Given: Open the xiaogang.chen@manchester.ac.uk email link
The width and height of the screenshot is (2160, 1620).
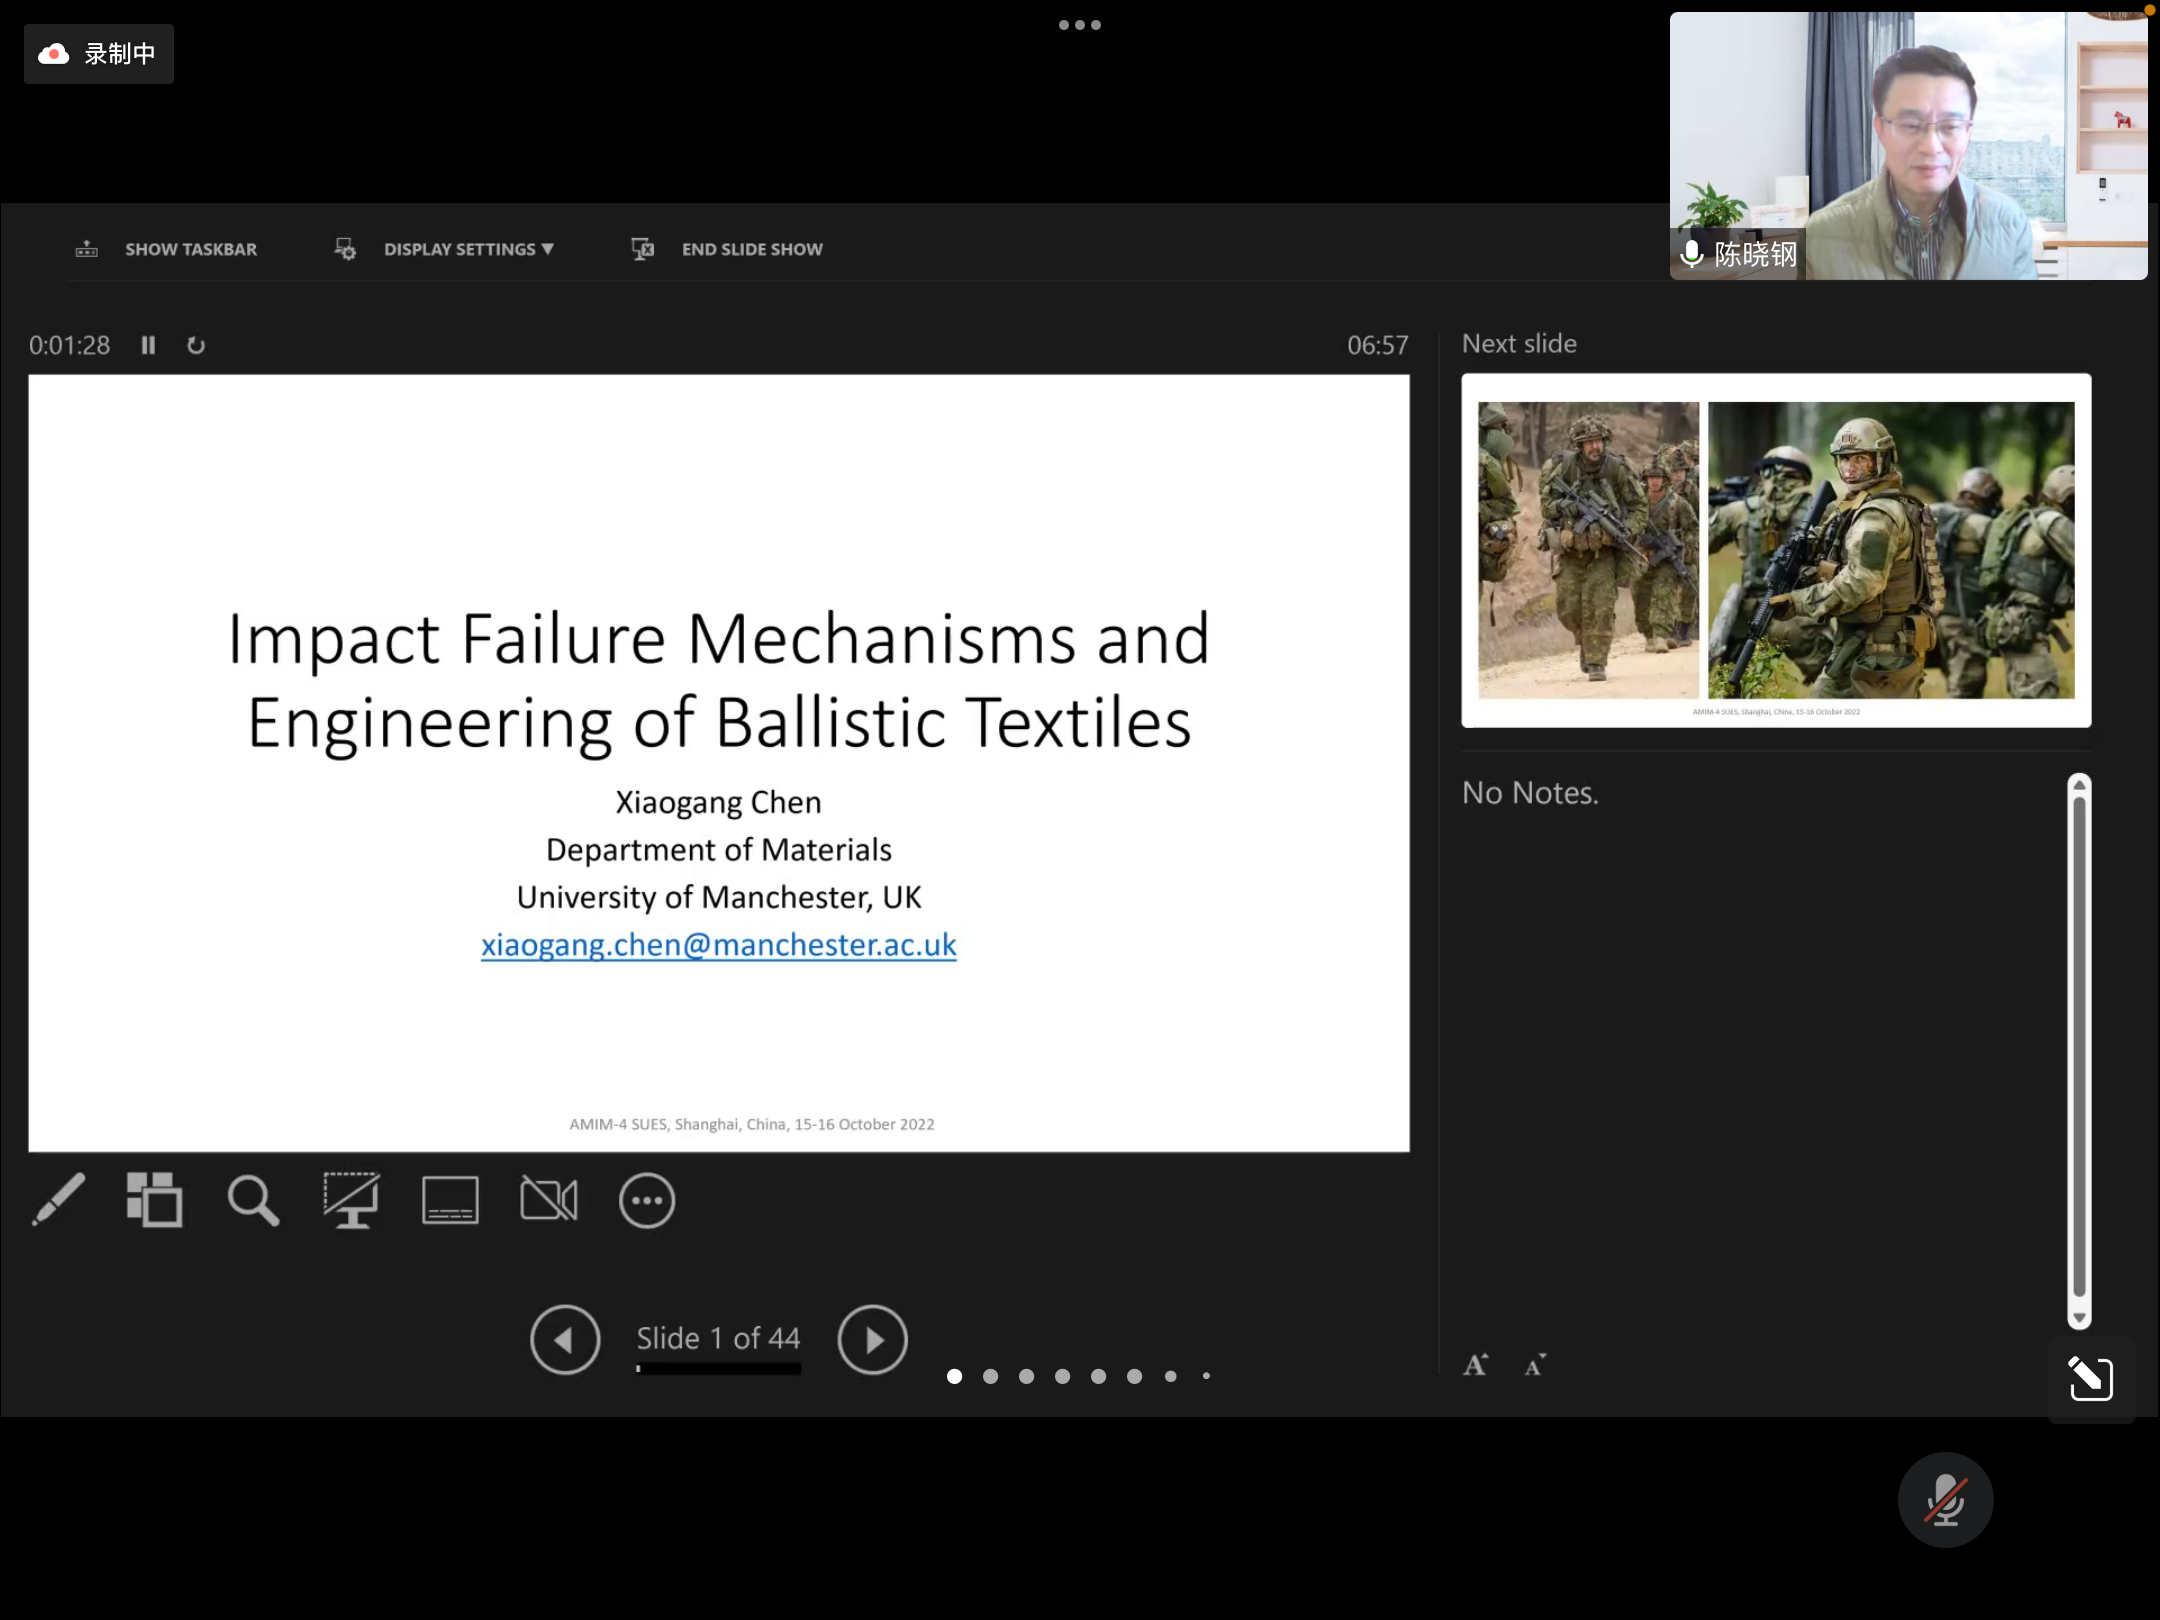Looking at the screenshot, I should point(718,944).
